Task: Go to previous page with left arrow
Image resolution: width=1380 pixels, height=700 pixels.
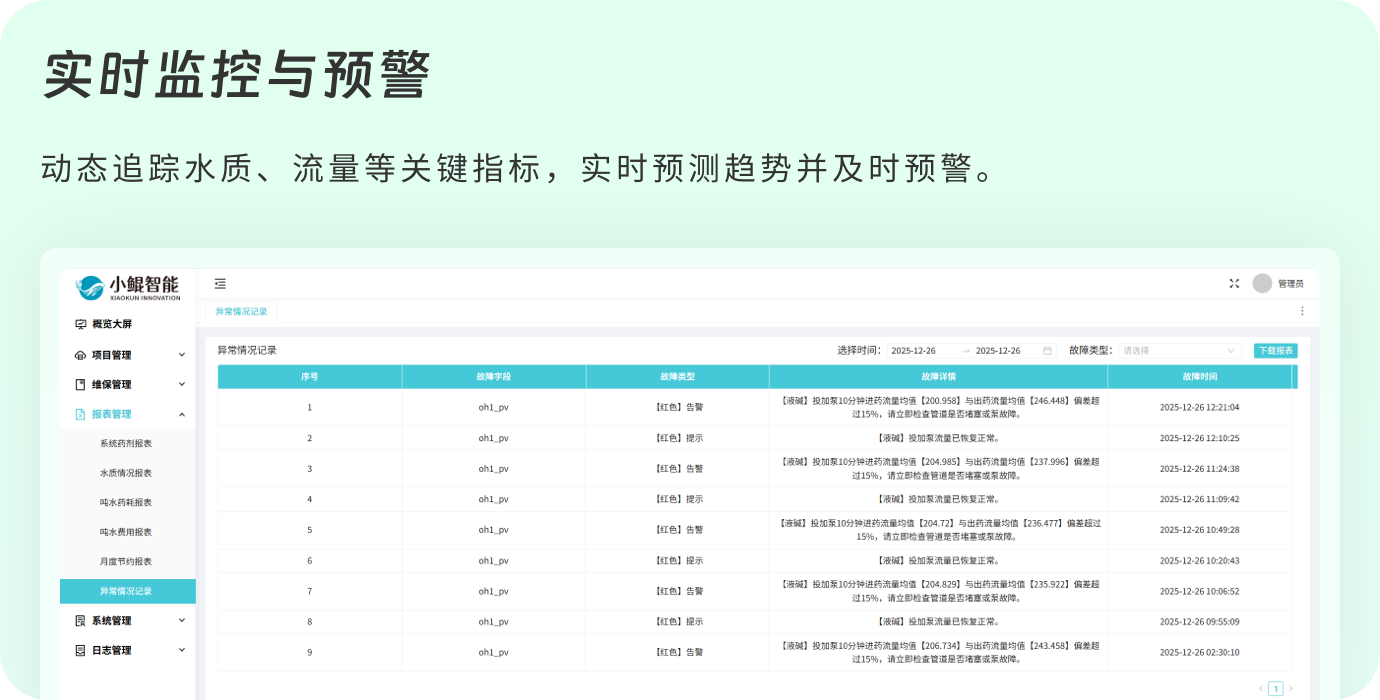Action: (1260, 689)
